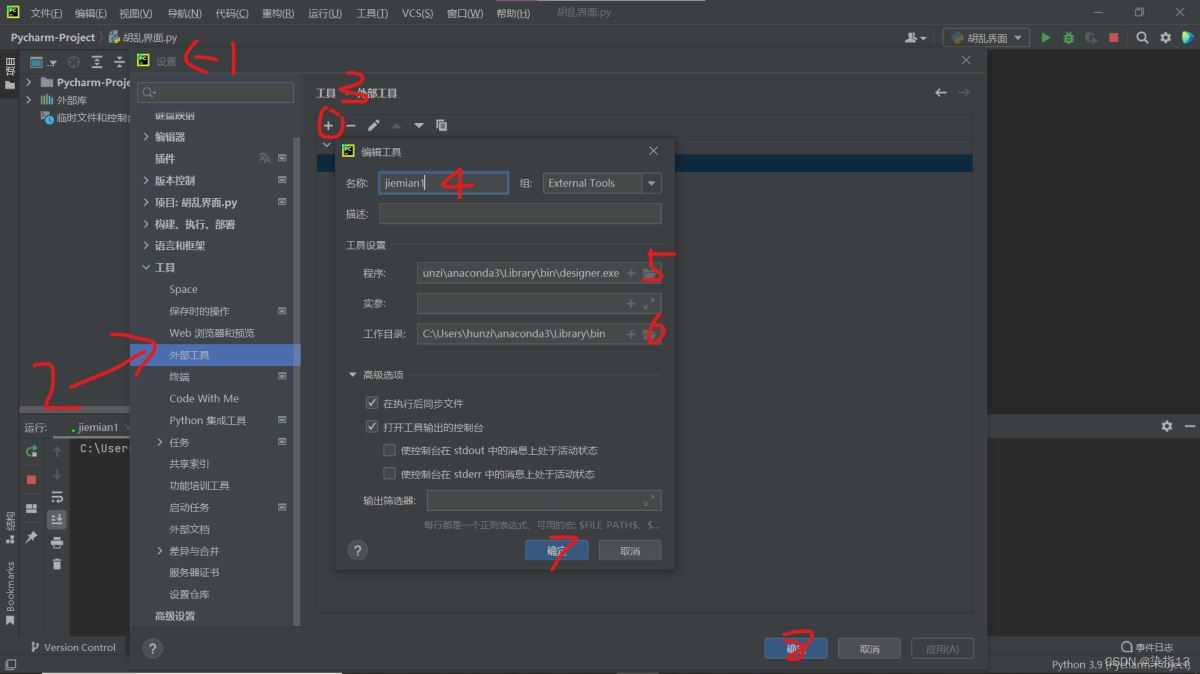
Task: Run the current configuration with green play
Action: click(x=1046, y=38)
